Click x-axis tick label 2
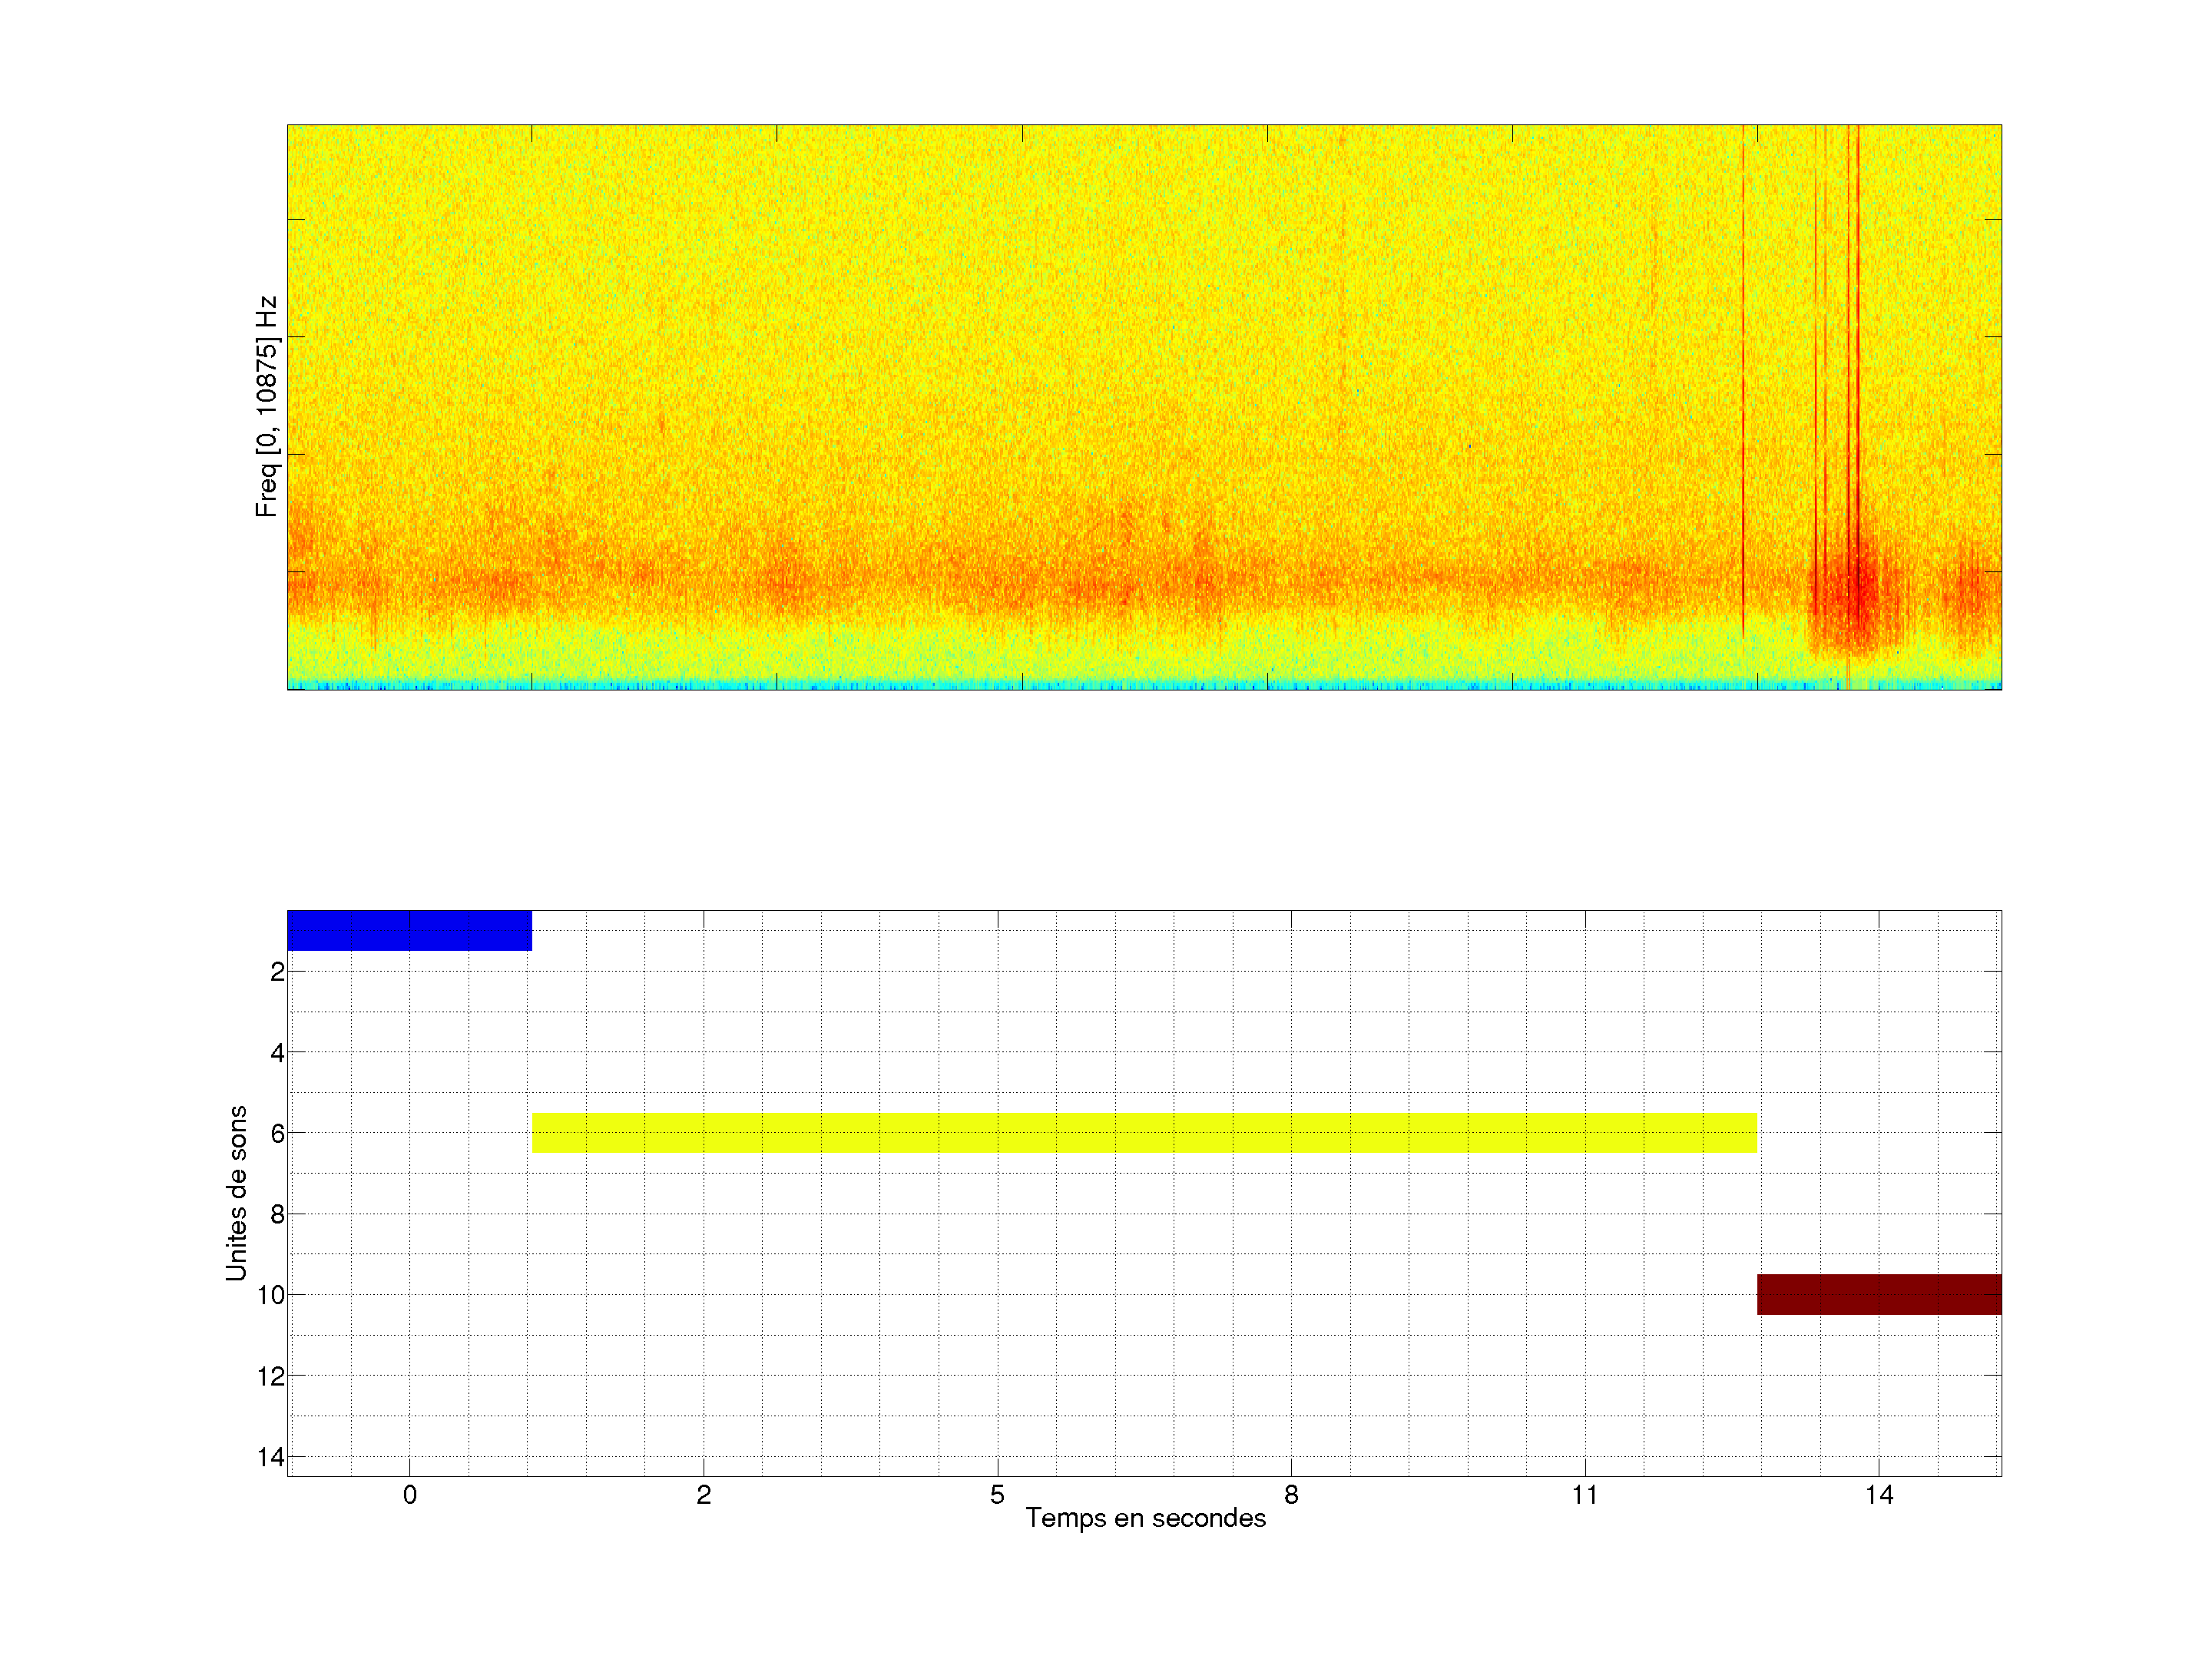Viewport: 2212px width, 1659px height. coord(703,1495)
